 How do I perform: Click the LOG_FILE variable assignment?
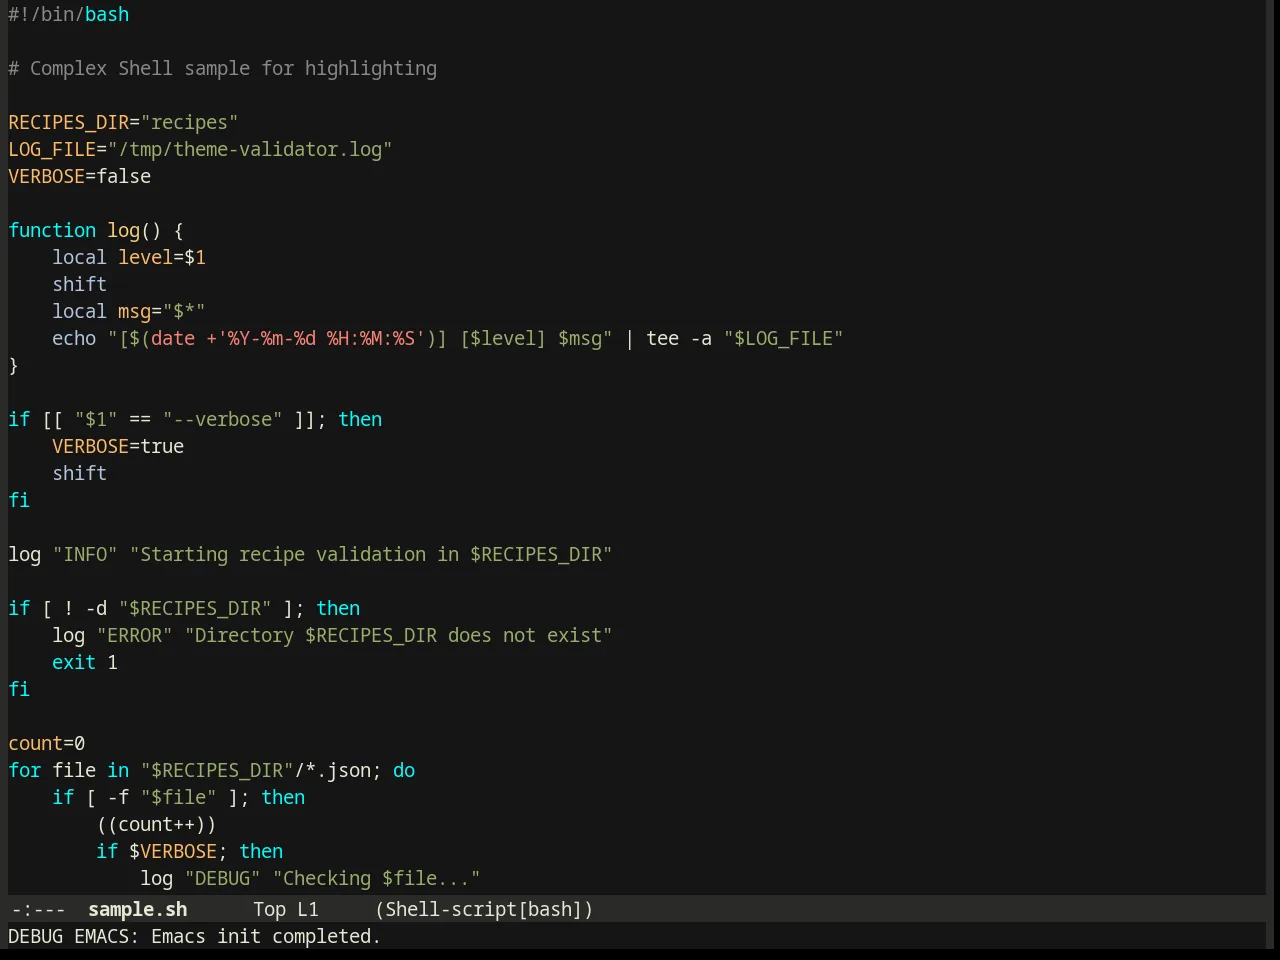click(200, 149)
